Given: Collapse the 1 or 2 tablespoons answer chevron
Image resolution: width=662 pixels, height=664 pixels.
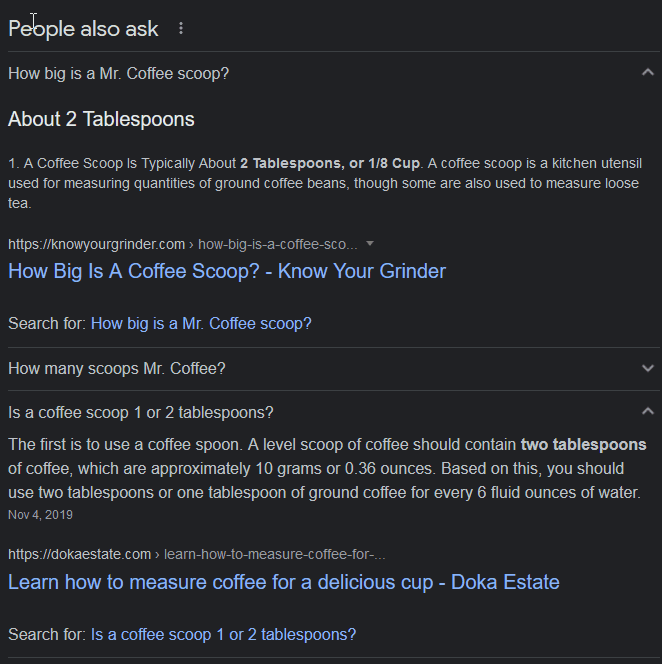Looking at the screenshot, I should (x=648, y=411).
